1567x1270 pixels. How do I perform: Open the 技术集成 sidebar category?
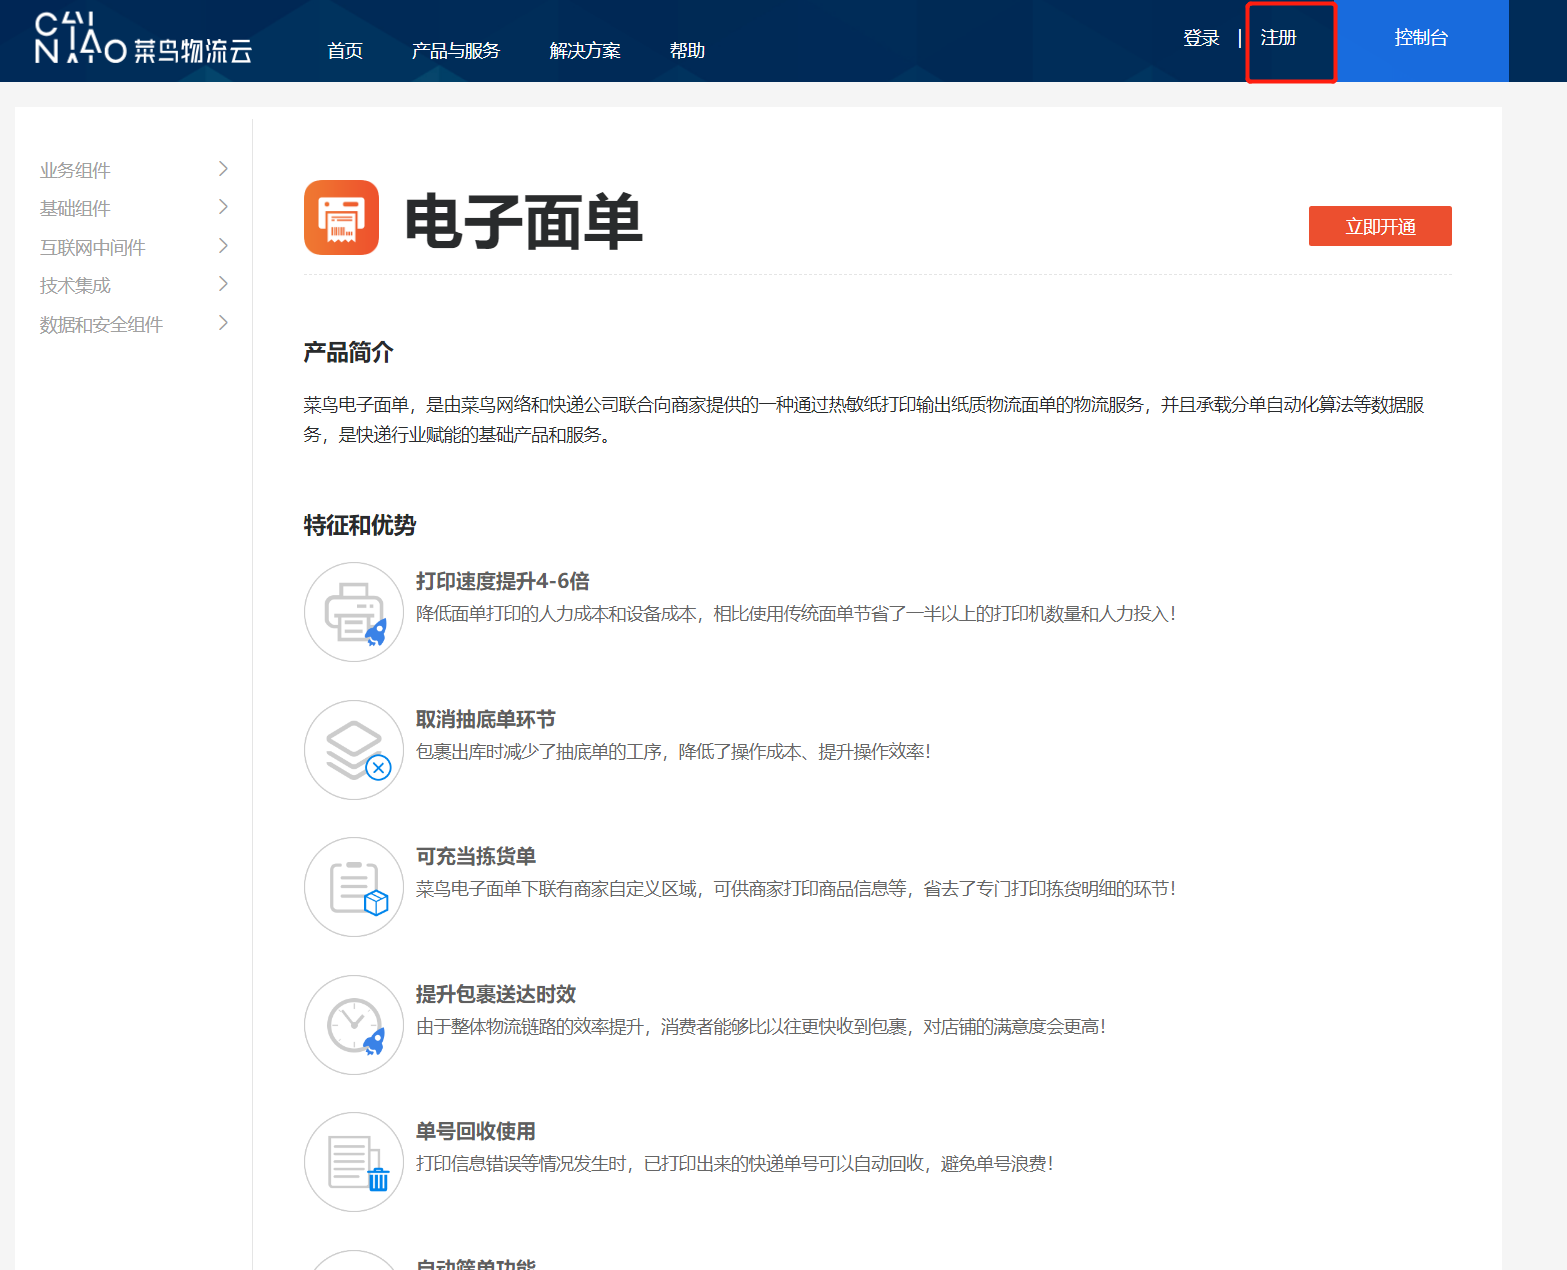tap(75, 285)
